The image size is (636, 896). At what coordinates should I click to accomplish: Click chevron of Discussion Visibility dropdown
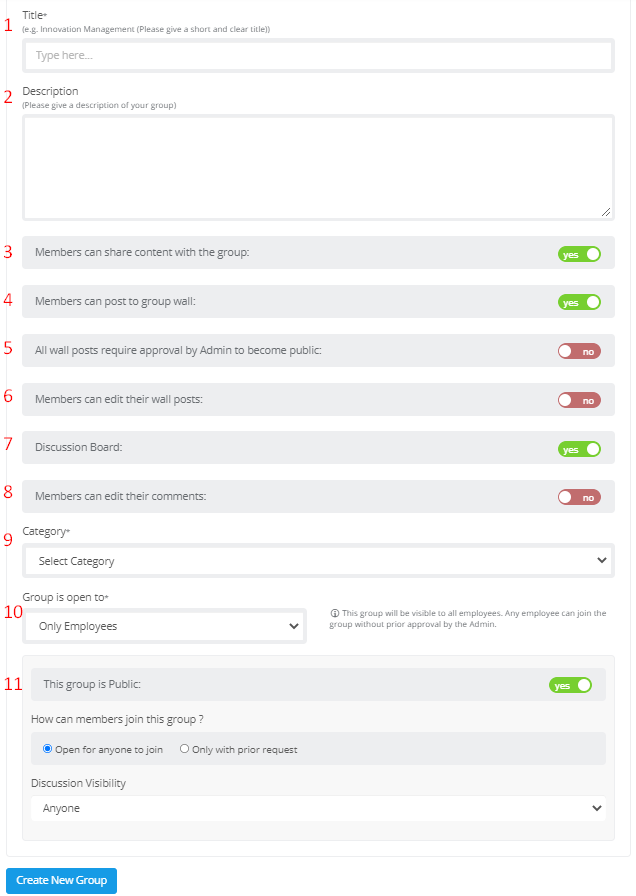point(597,808)
